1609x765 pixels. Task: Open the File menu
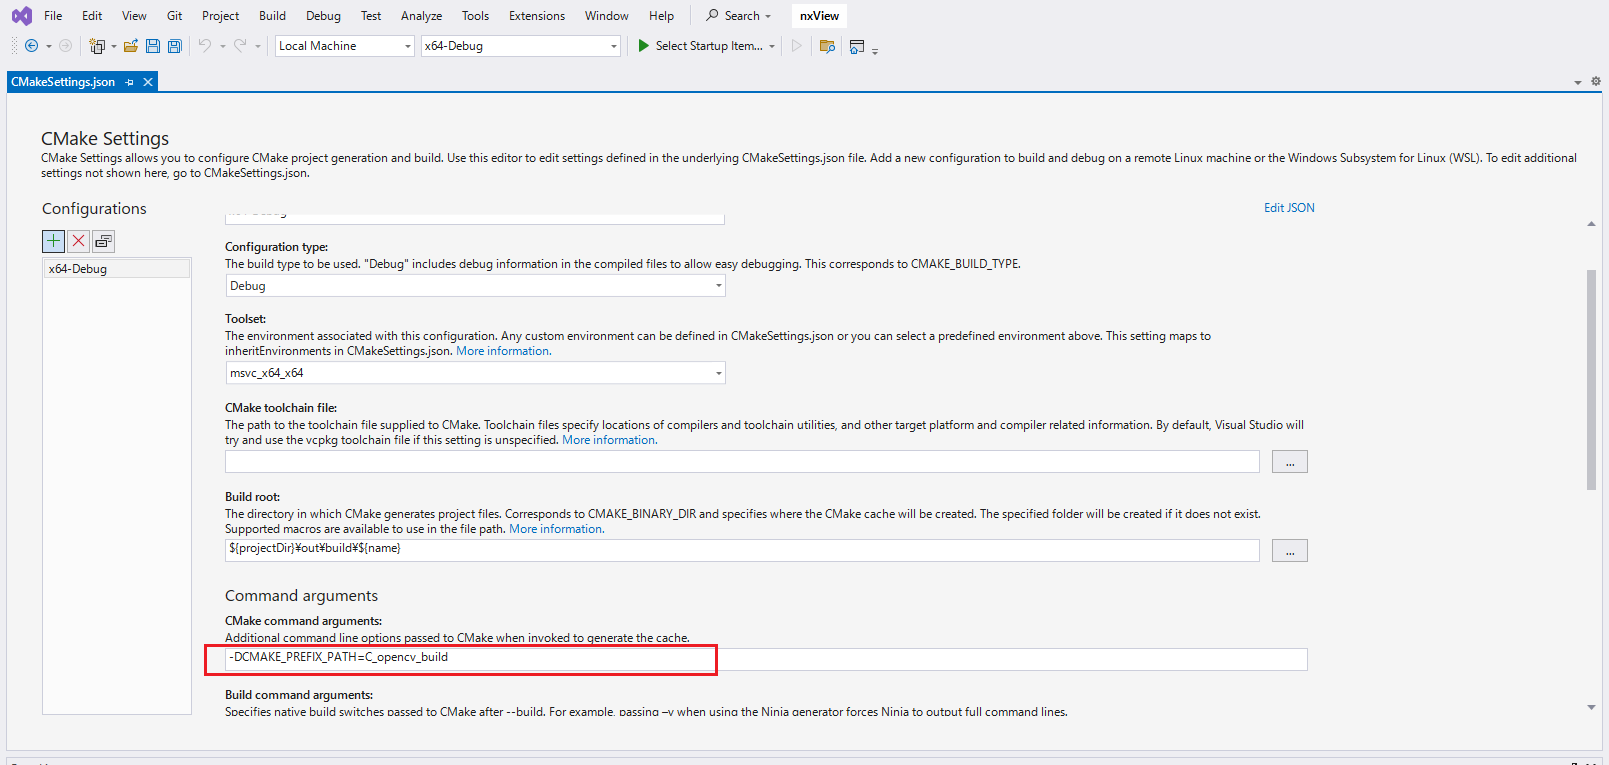[x=53, y=16]
